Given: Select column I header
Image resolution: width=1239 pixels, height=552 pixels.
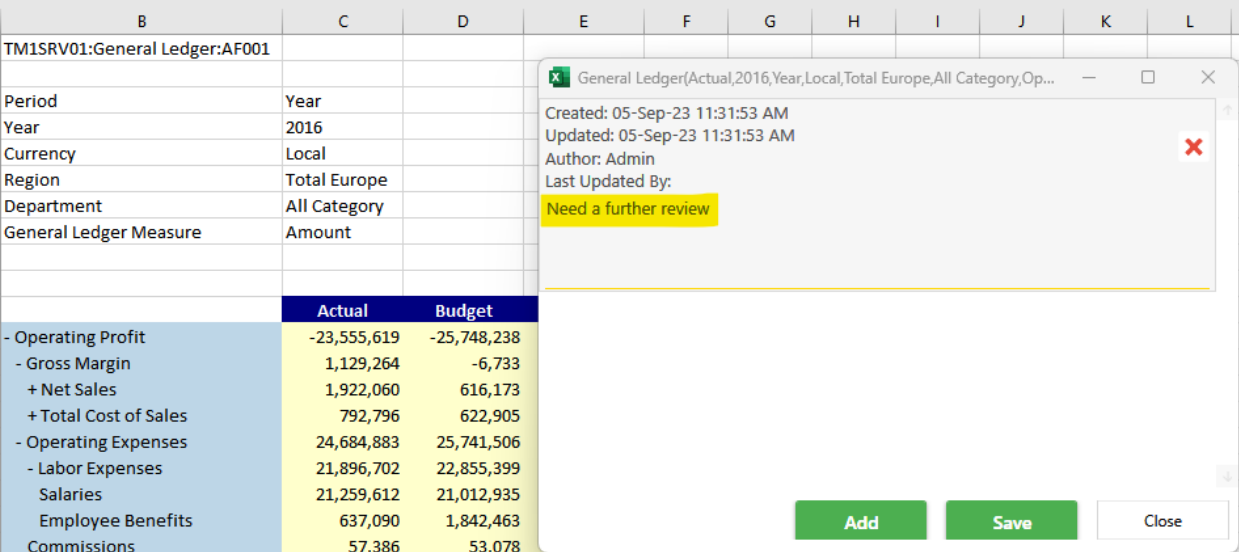Looking at the screenshot, I should (937, 20).
